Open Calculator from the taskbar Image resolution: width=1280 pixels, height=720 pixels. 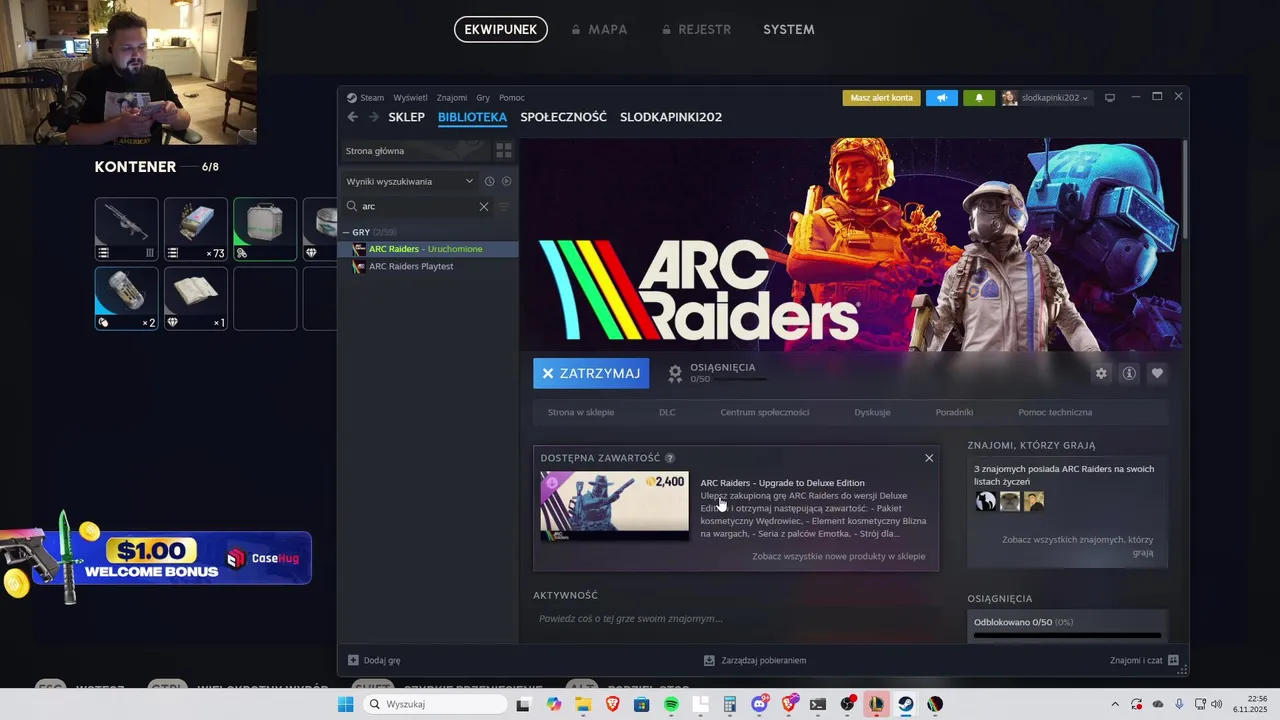730,704
